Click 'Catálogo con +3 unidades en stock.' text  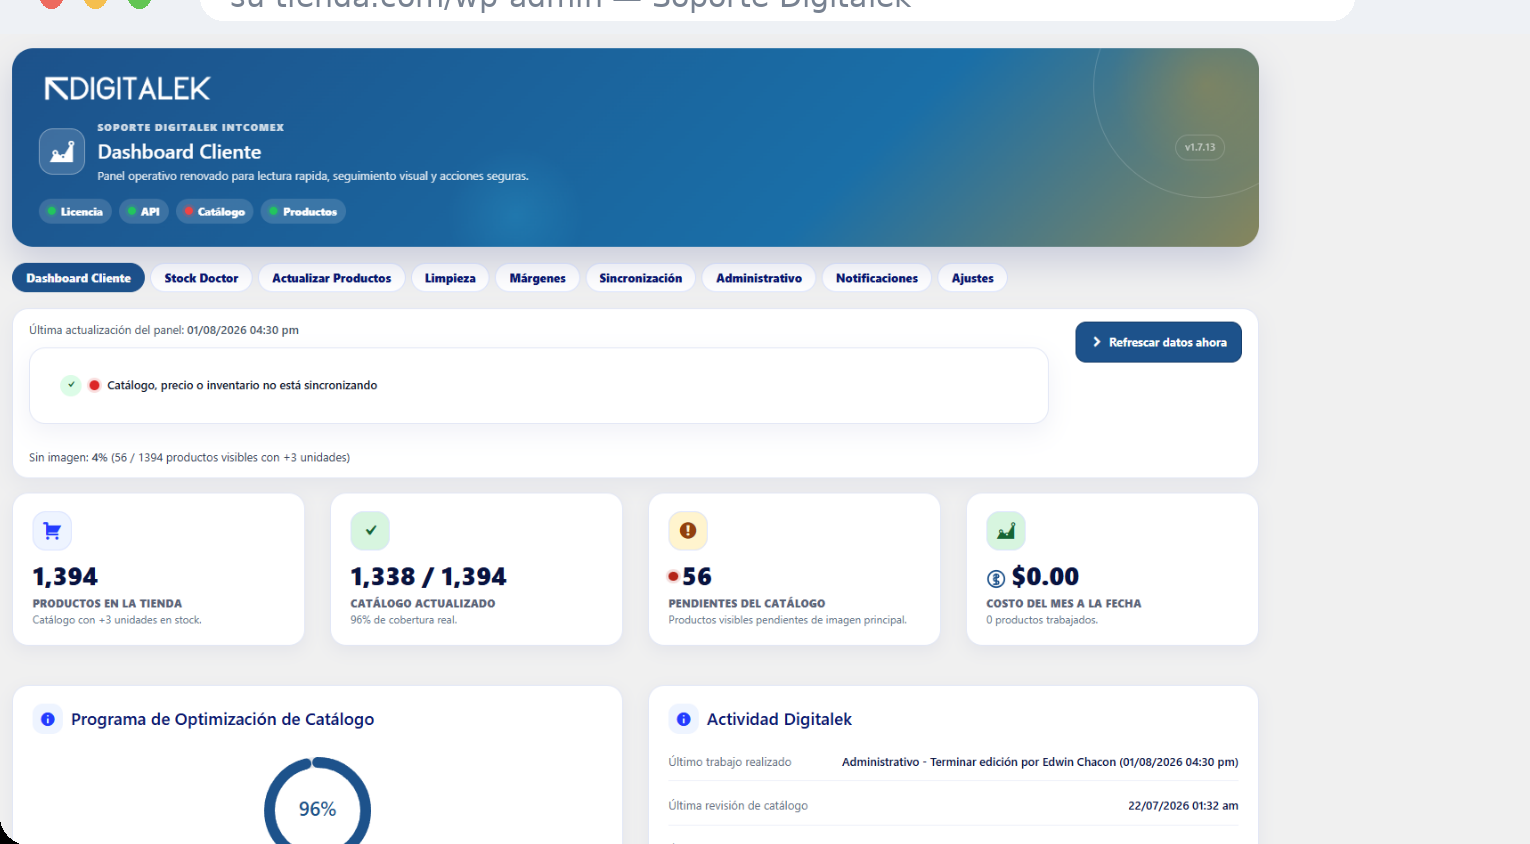click(117, 620)
